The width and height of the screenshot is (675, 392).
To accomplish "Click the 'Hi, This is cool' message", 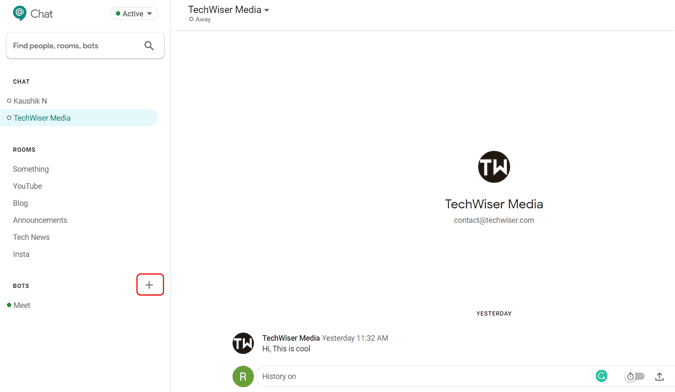I will tap(286, 349).
